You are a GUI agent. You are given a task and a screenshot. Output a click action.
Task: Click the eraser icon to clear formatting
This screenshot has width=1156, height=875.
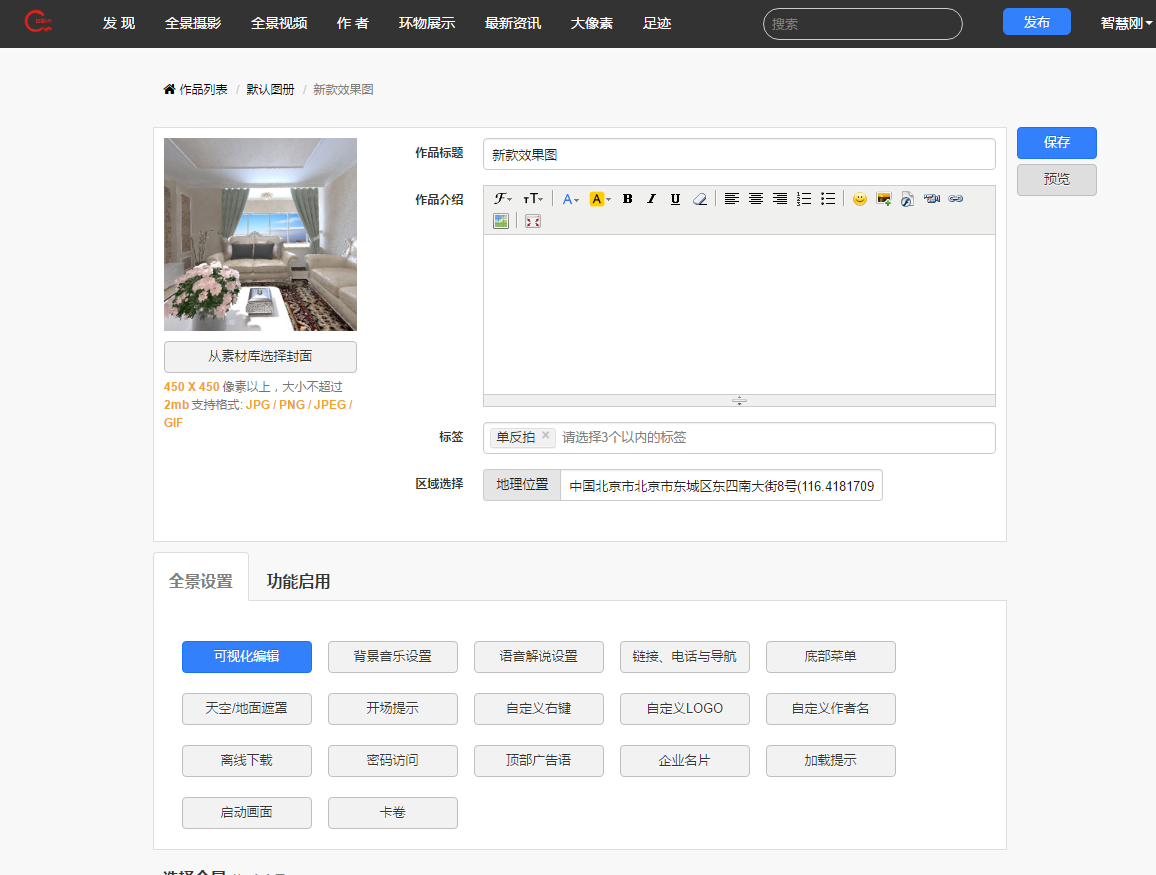(x=700, y=199)
